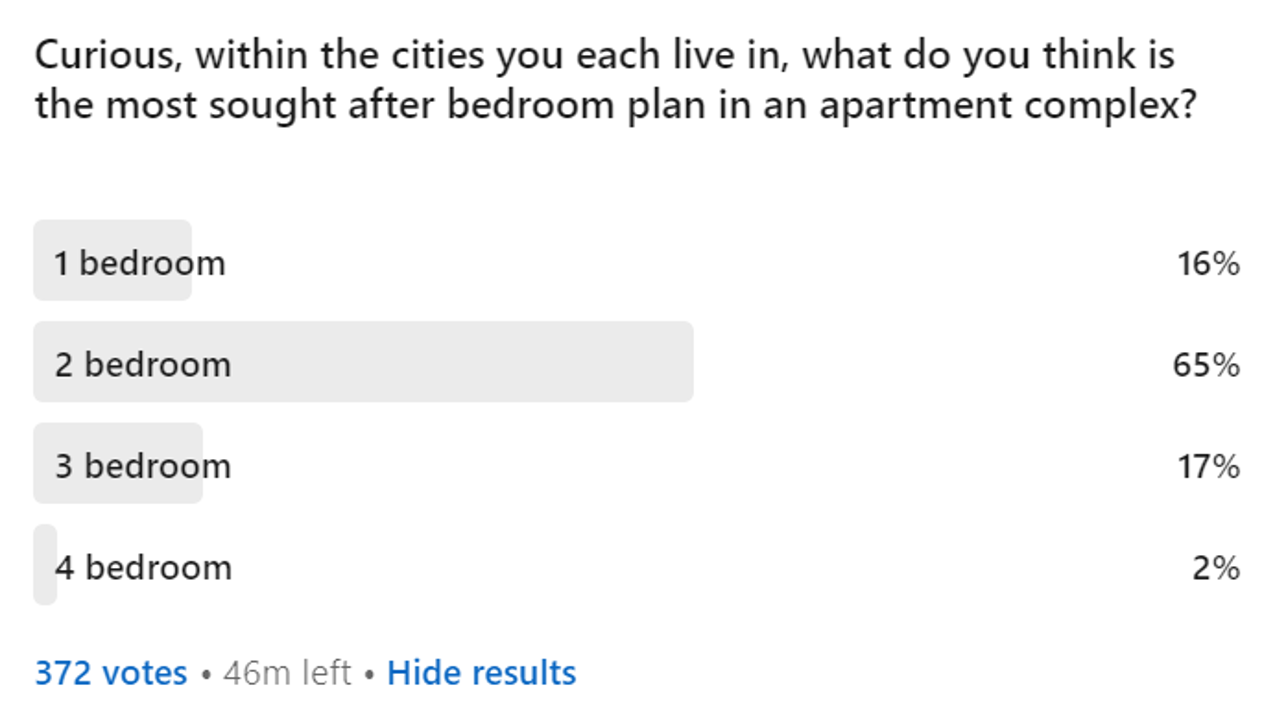Screen dimensions: 1275x716
Task: Click the 'apartment complex?' question text
Action: pos(1008,105)
